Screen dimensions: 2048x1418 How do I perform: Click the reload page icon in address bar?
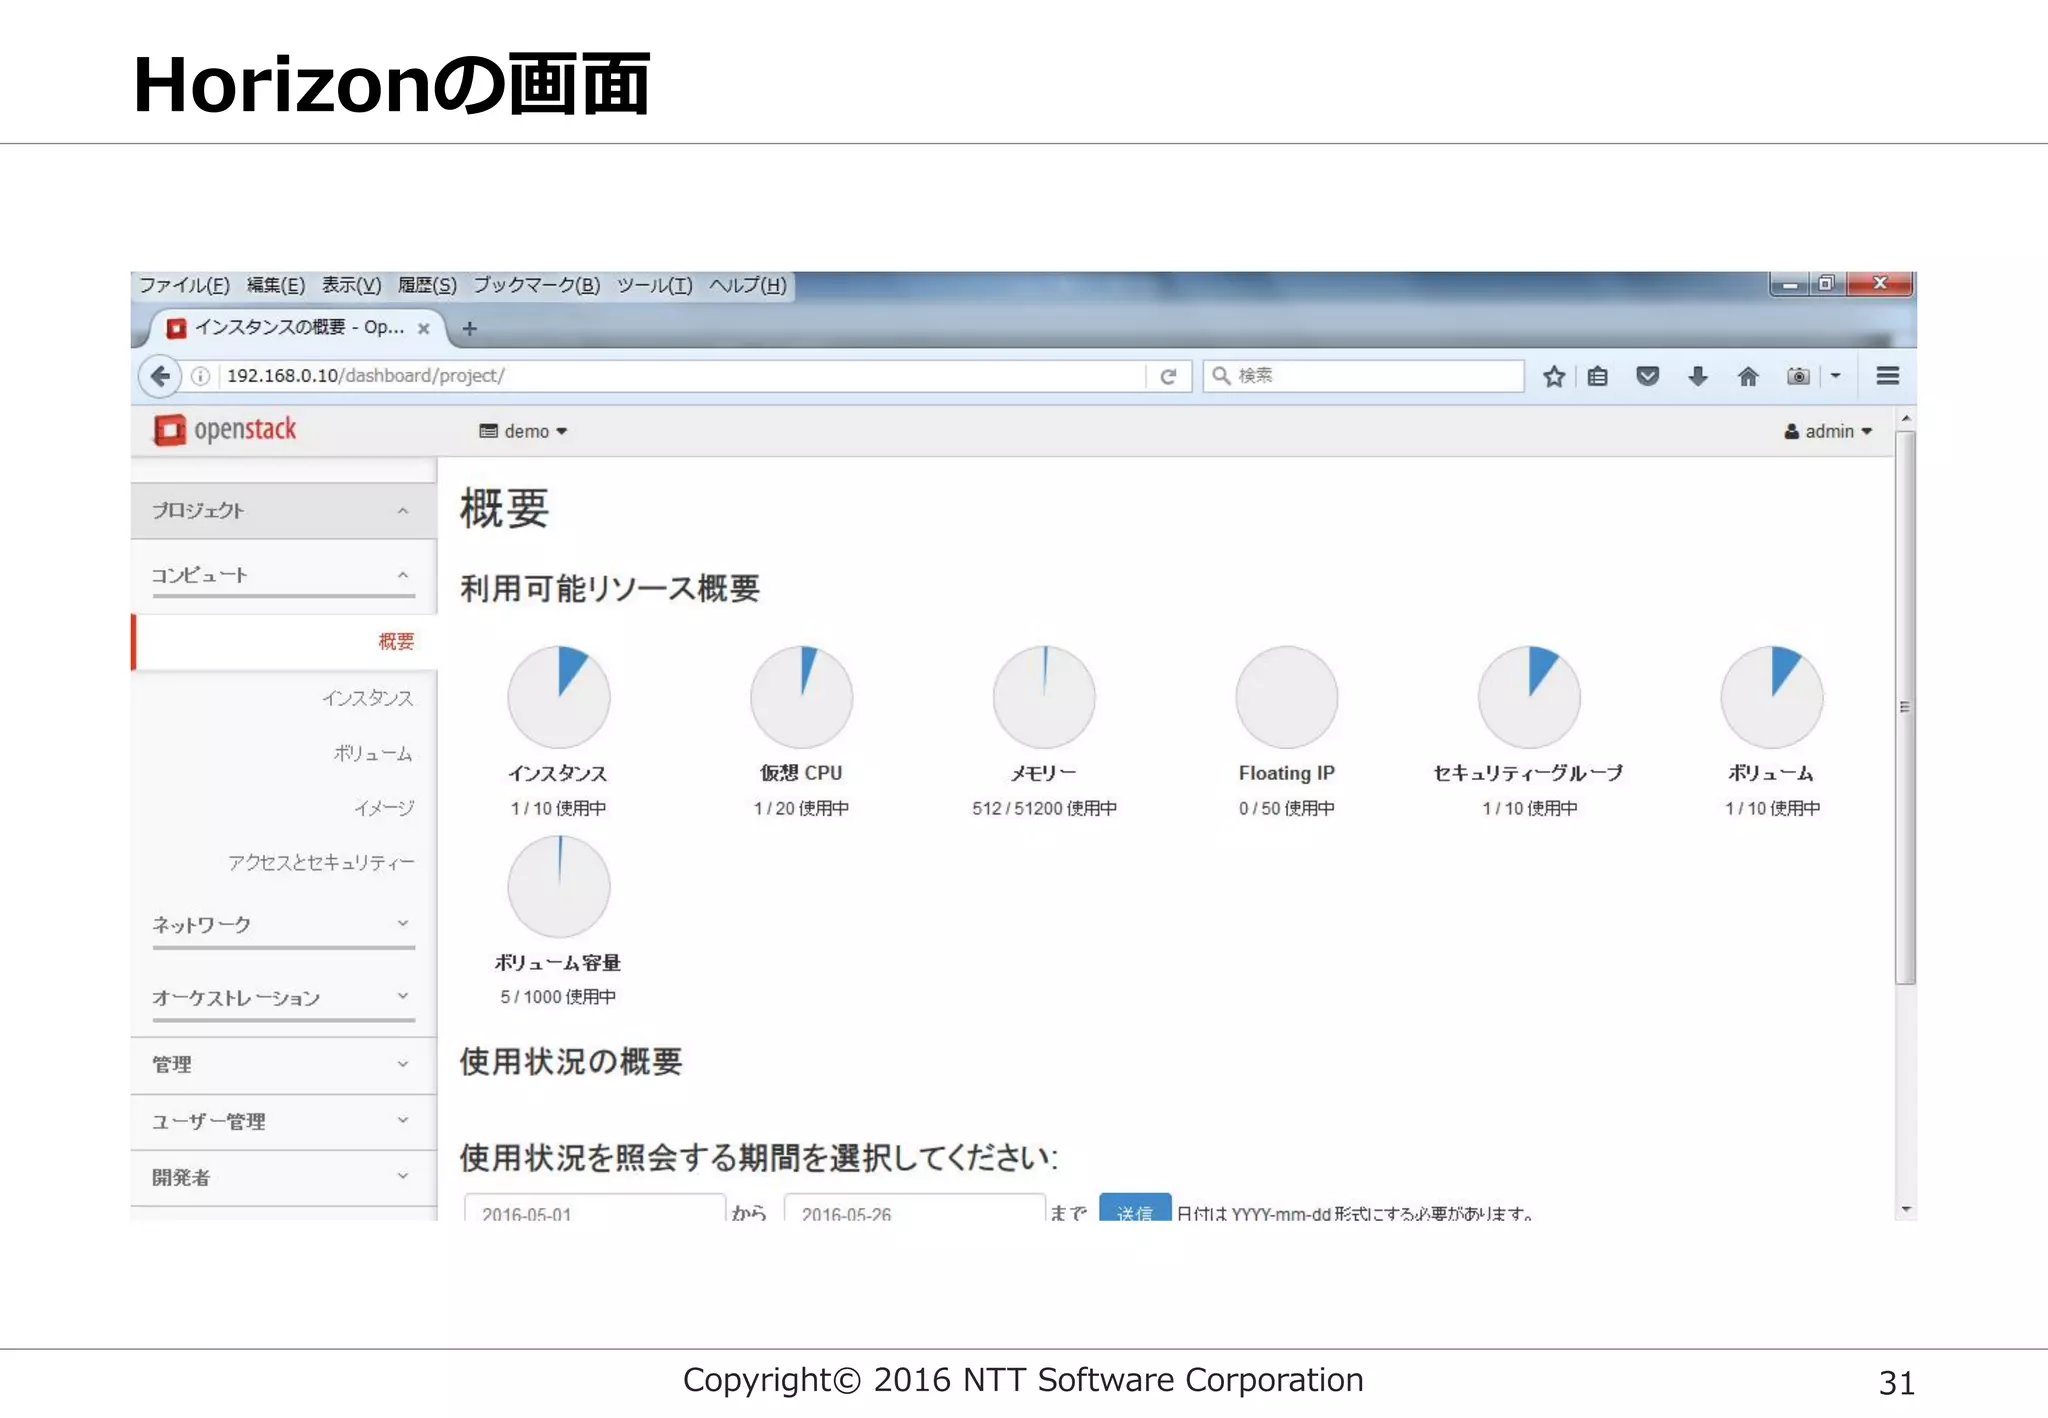1167,376
